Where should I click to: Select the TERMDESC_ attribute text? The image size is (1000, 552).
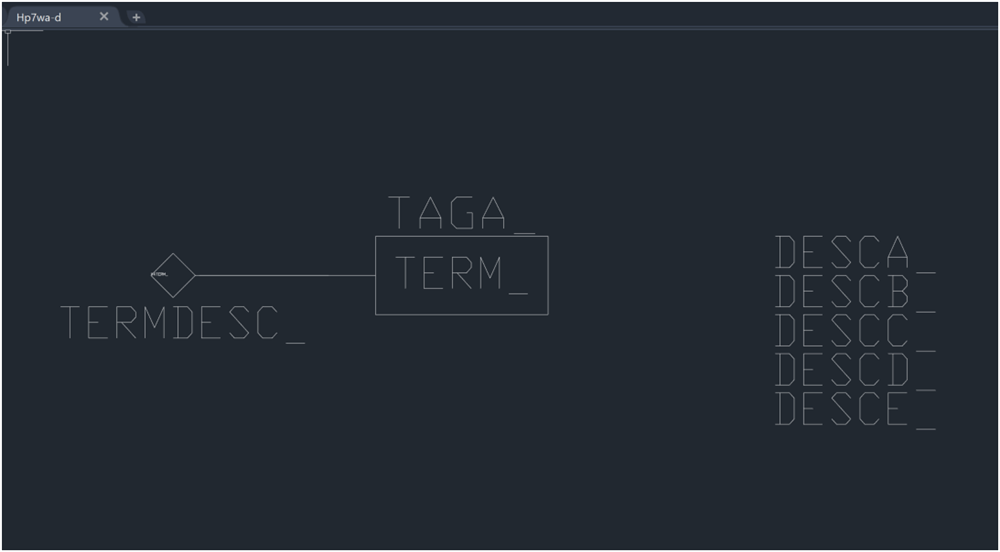click(182, 324)
